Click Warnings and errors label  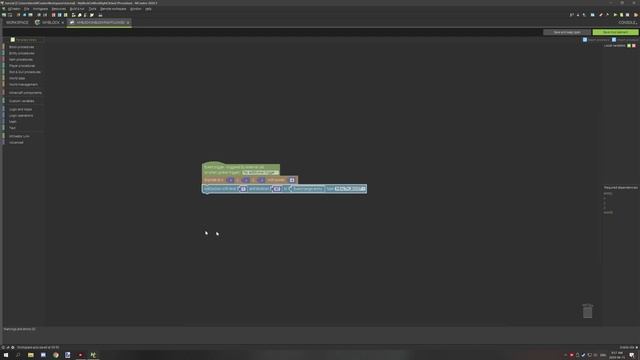(19, 329)
